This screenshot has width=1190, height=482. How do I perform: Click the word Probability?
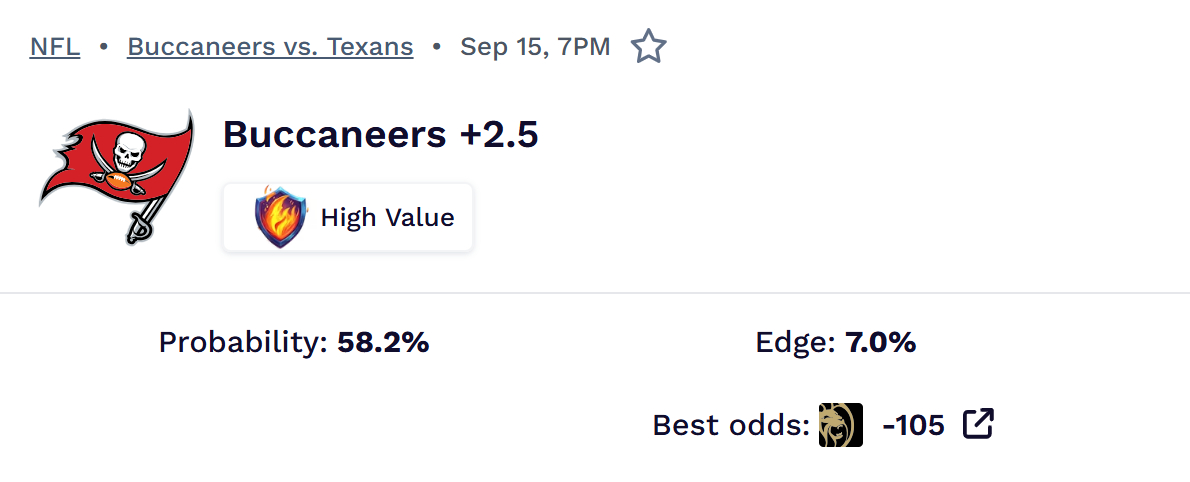[243, 343]
